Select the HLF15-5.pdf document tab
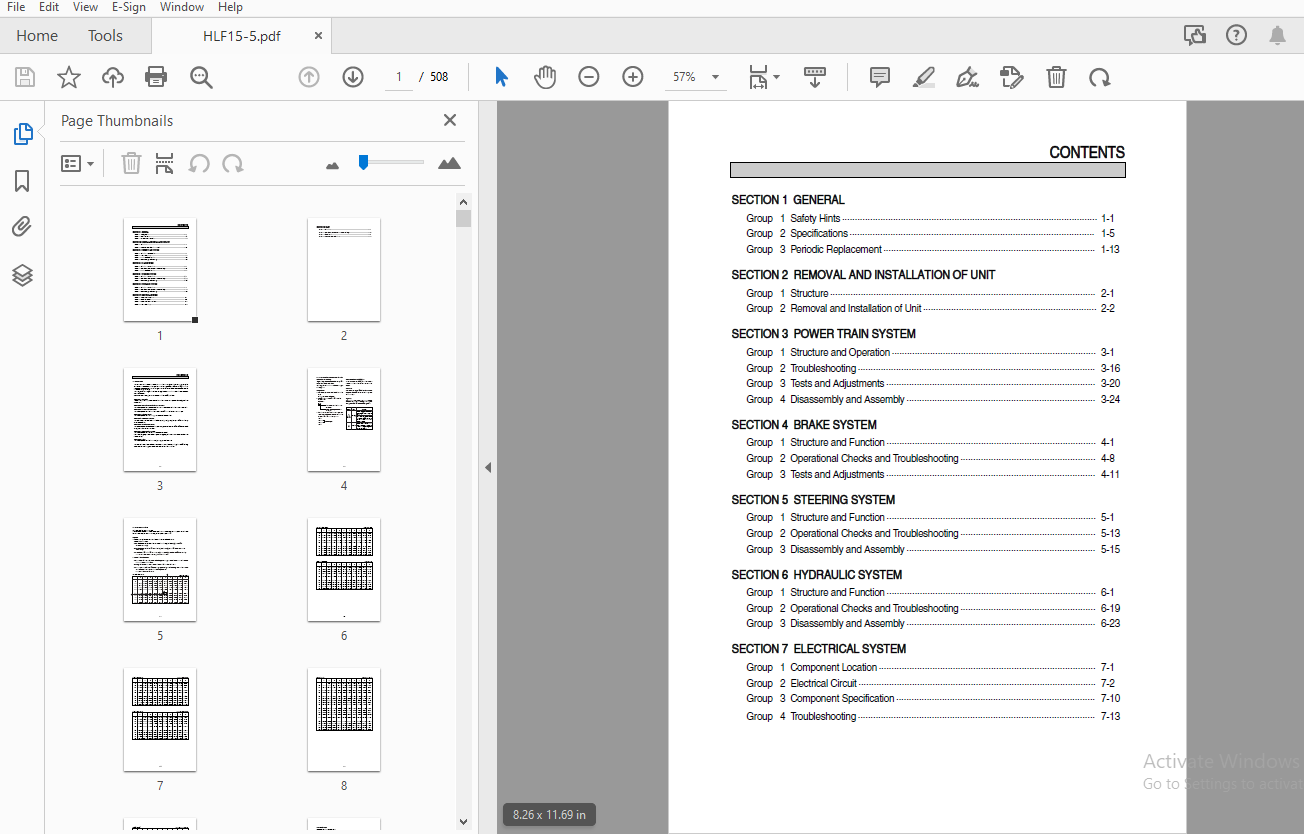Screen dimensions: 1304x834 [242, 35]
